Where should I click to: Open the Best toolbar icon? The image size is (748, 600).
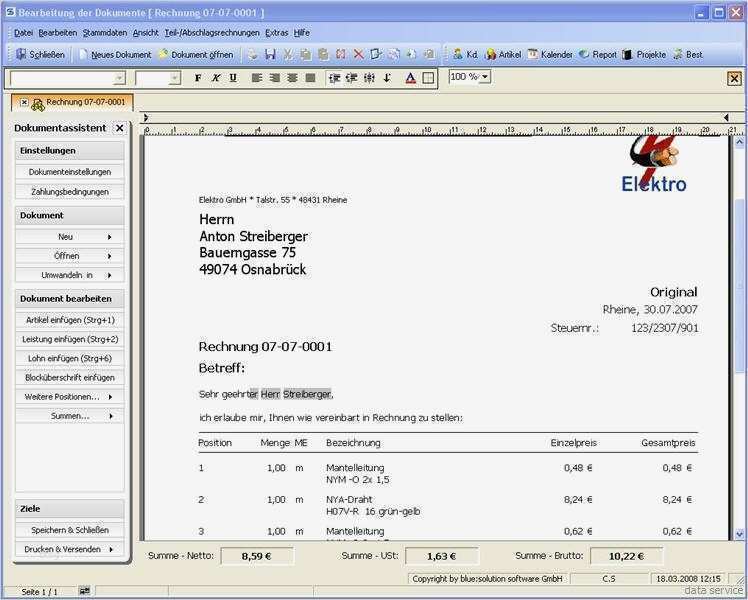pyautogui.click(x=687, y=54)
